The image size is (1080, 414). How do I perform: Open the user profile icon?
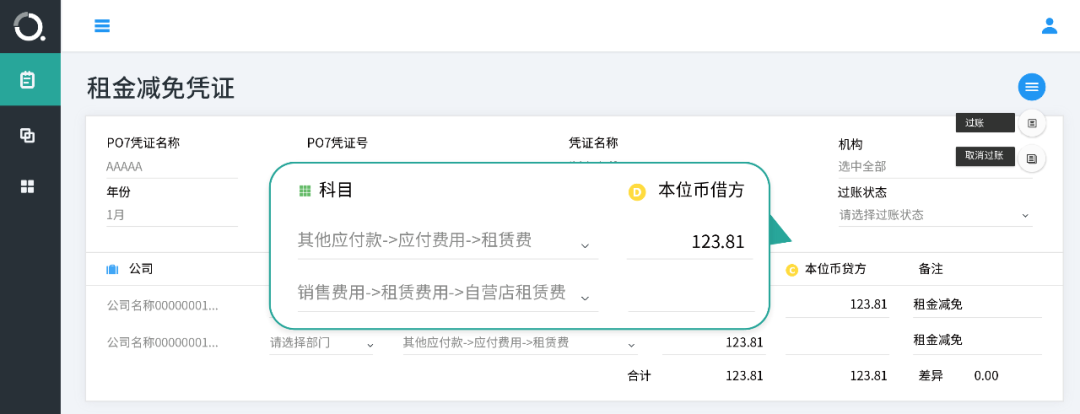pyautogui.click(x=1049, y=26)
